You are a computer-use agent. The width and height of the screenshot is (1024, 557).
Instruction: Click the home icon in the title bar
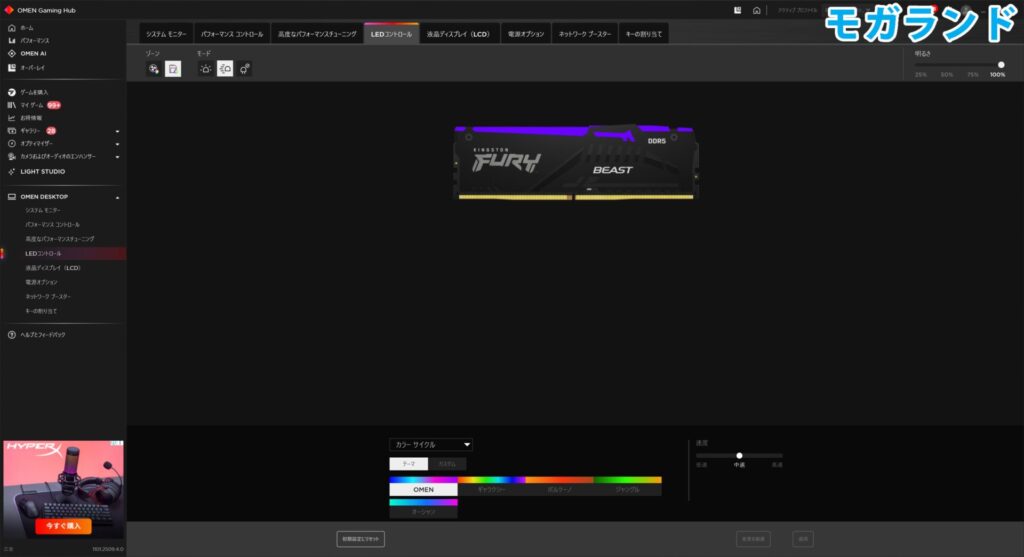click(757, 10)
